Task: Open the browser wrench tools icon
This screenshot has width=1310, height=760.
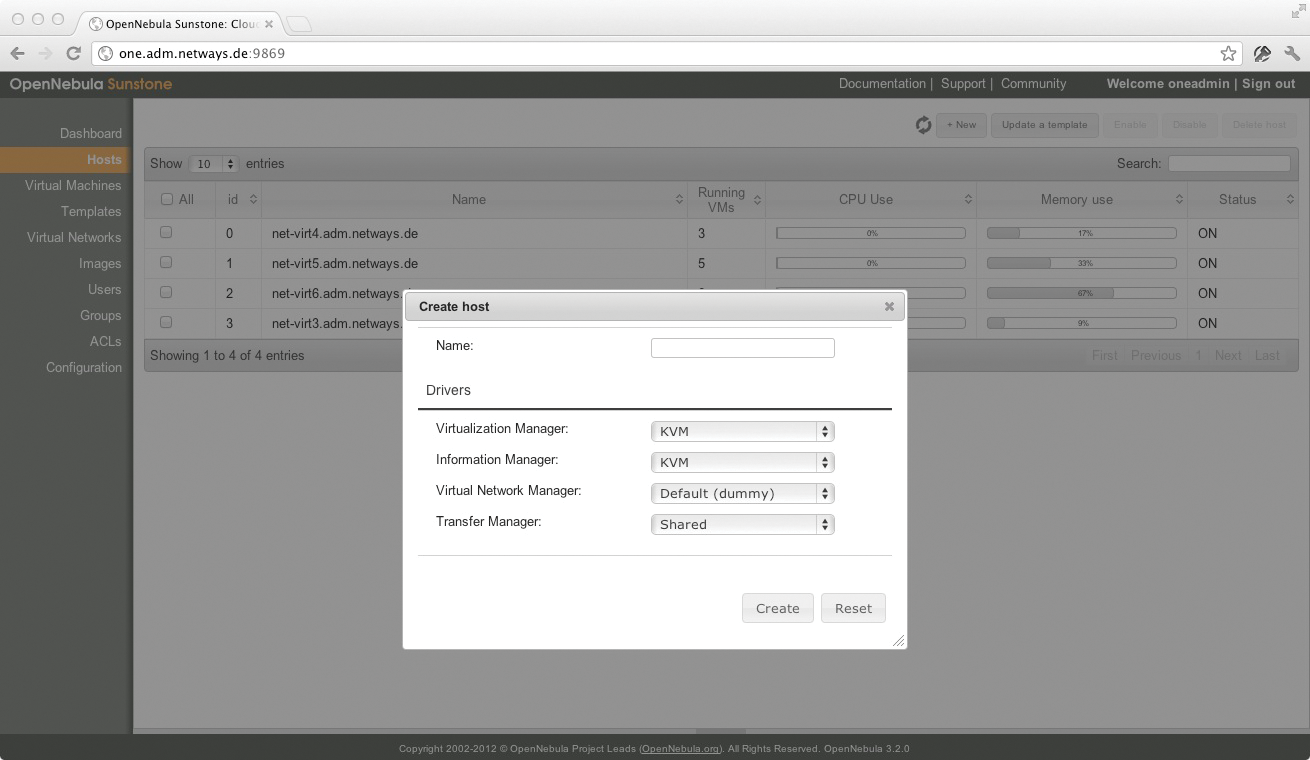Action: 1293,53
